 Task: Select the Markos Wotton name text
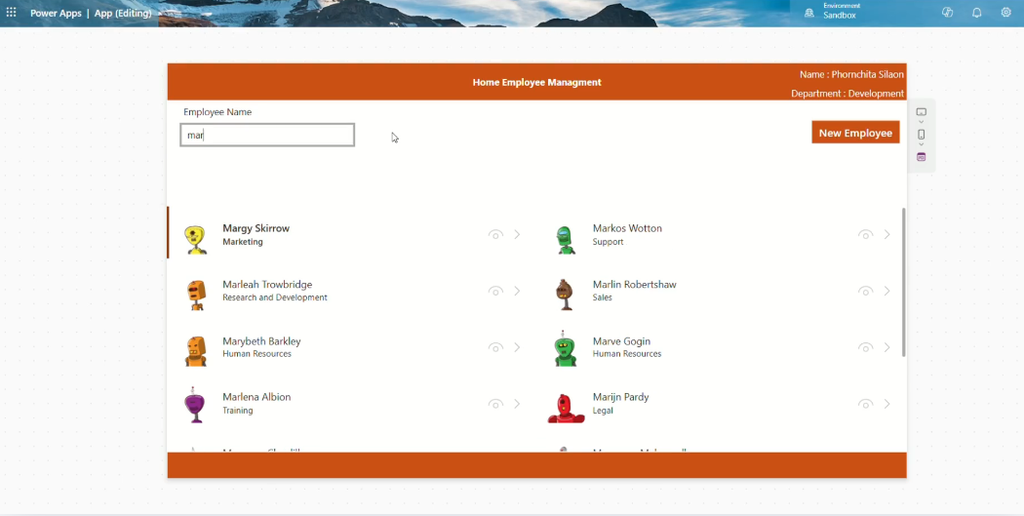[627, 228]
